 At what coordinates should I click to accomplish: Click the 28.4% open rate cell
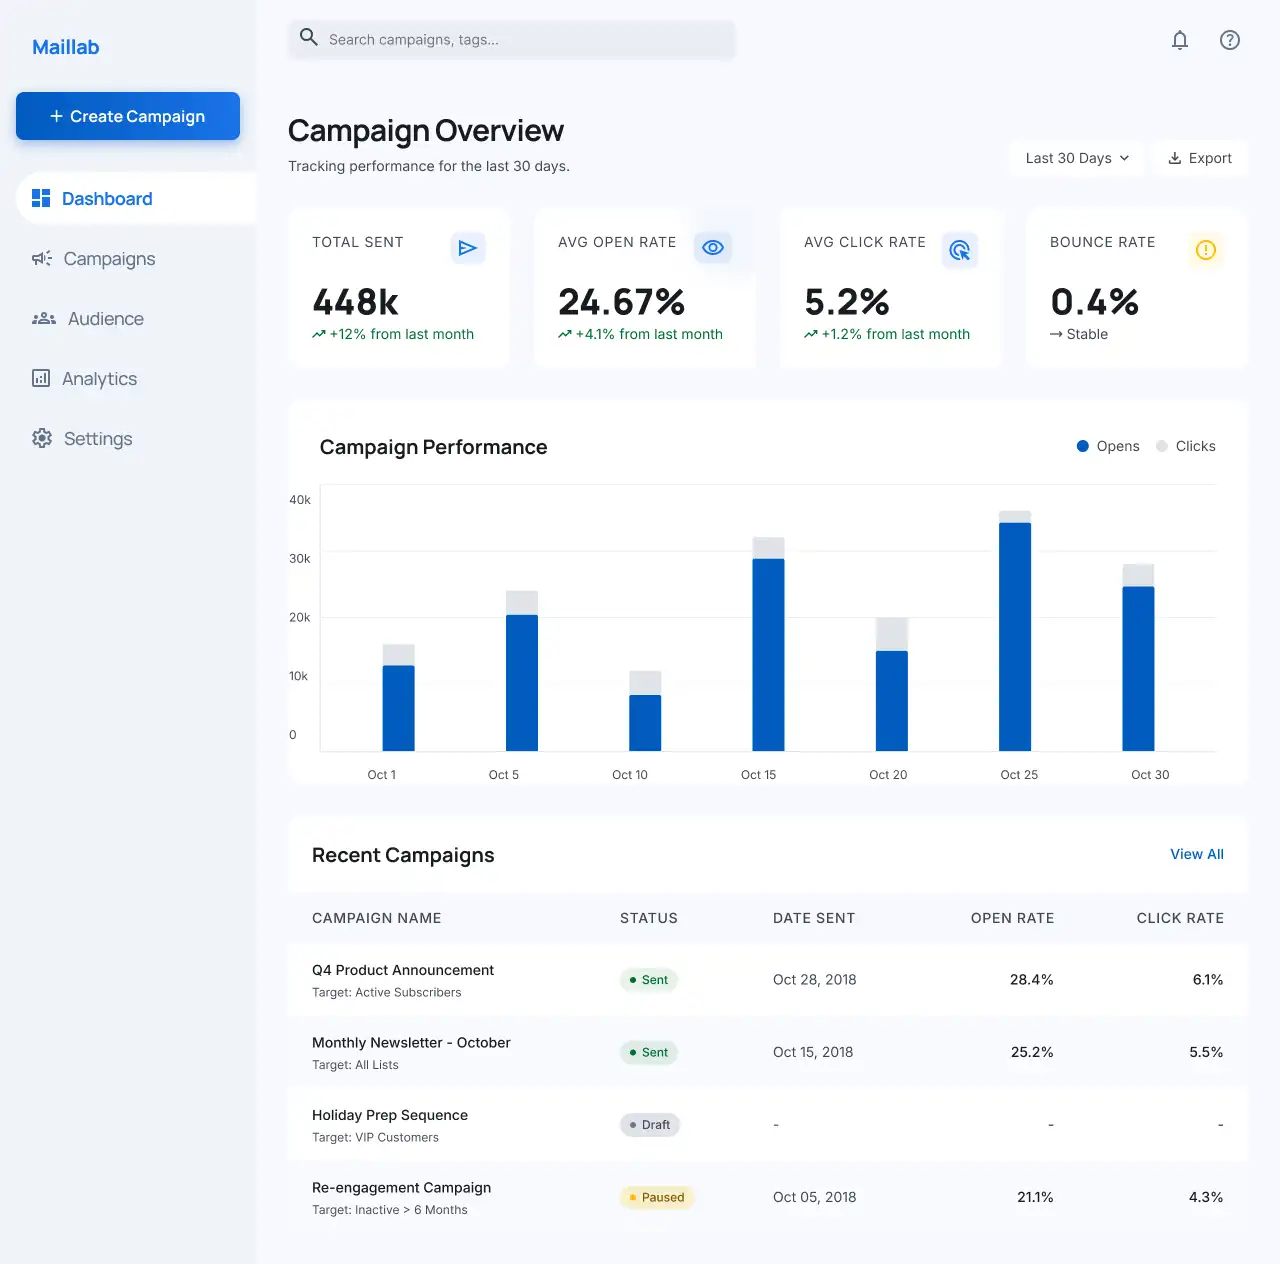[1032, 980]
